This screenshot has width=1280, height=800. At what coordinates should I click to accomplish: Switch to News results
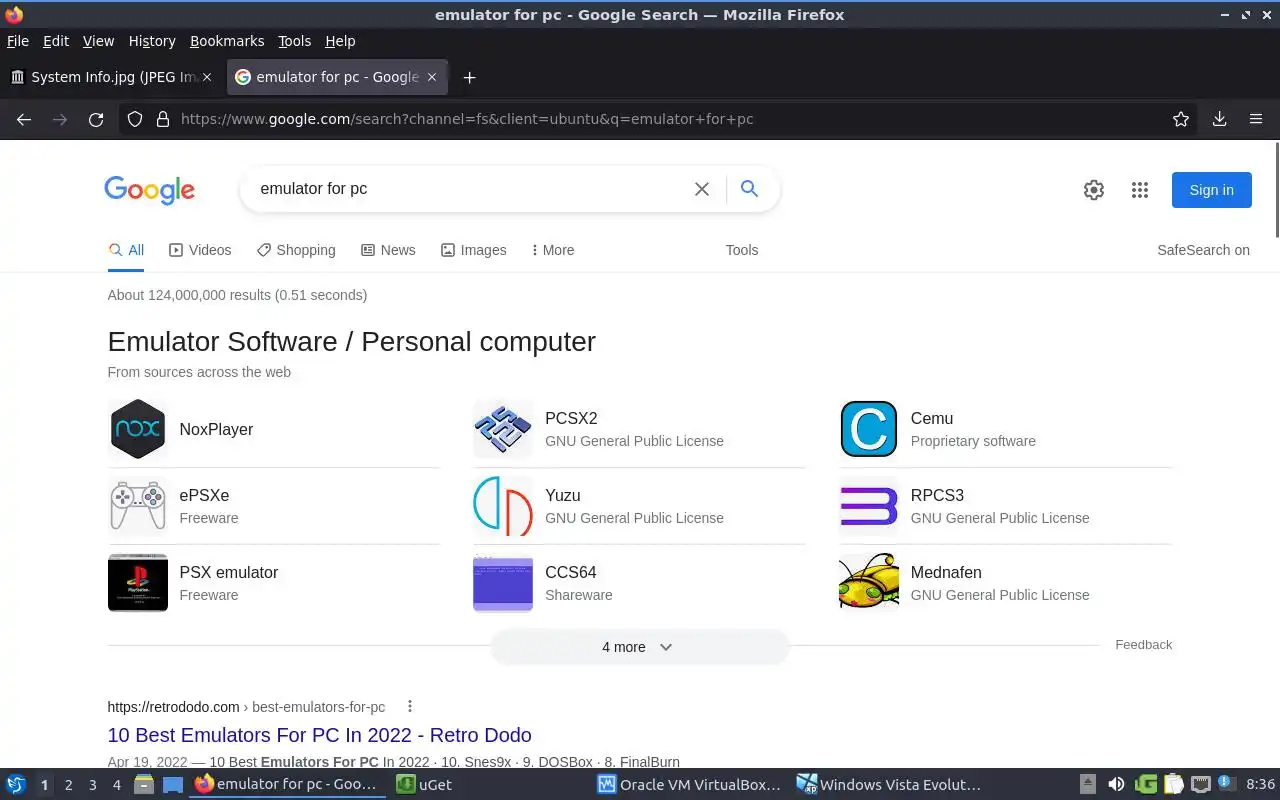click(388, 250)
